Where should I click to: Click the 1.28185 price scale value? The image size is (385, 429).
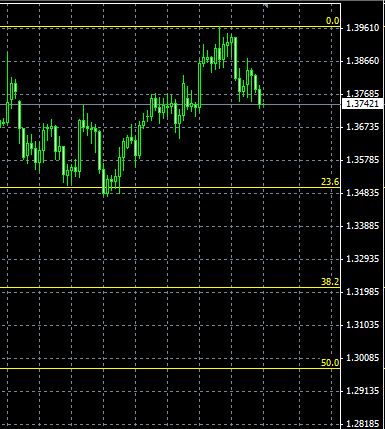pos(363,424)
